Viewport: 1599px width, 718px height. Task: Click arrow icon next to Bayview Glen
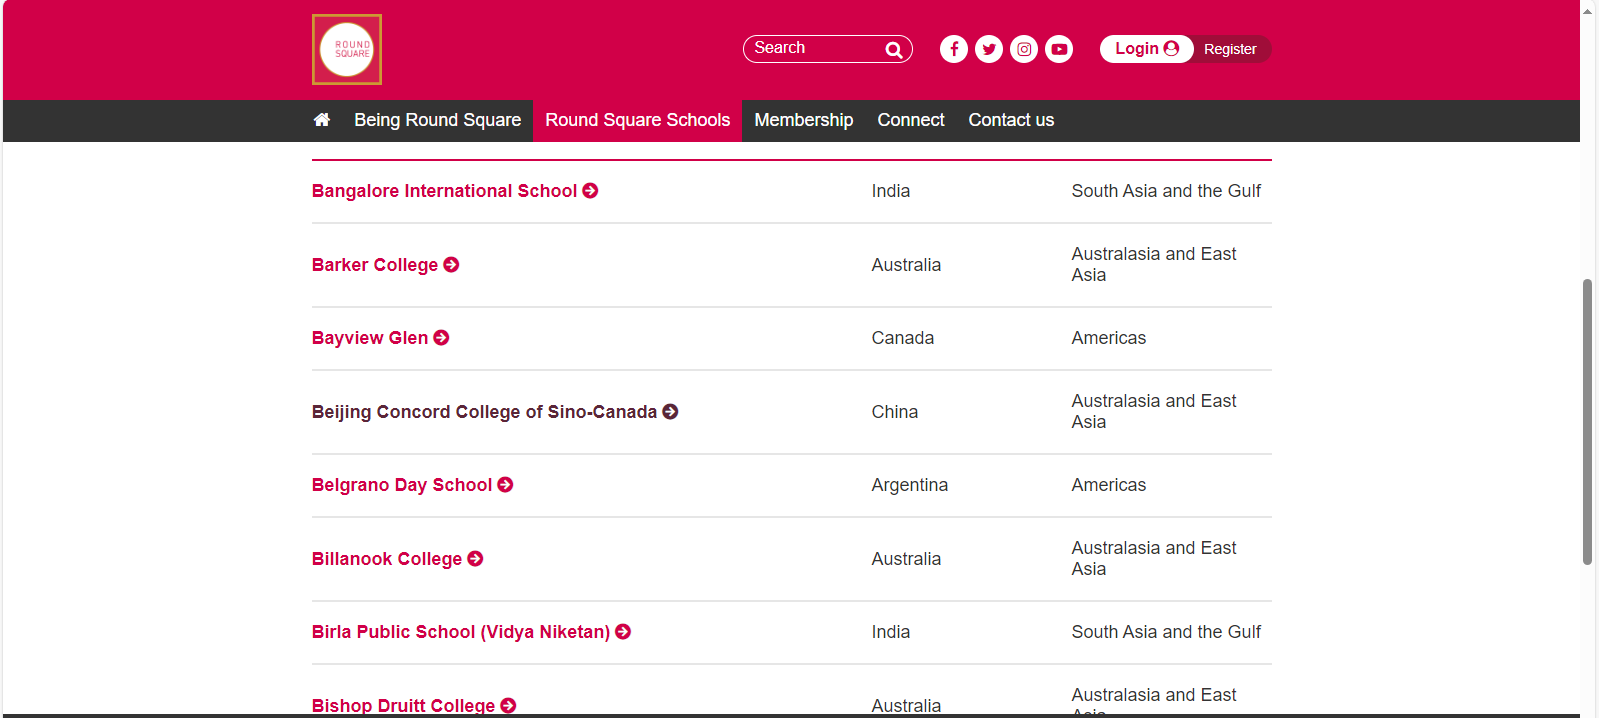pyautogui.click(x=441, y=338)
